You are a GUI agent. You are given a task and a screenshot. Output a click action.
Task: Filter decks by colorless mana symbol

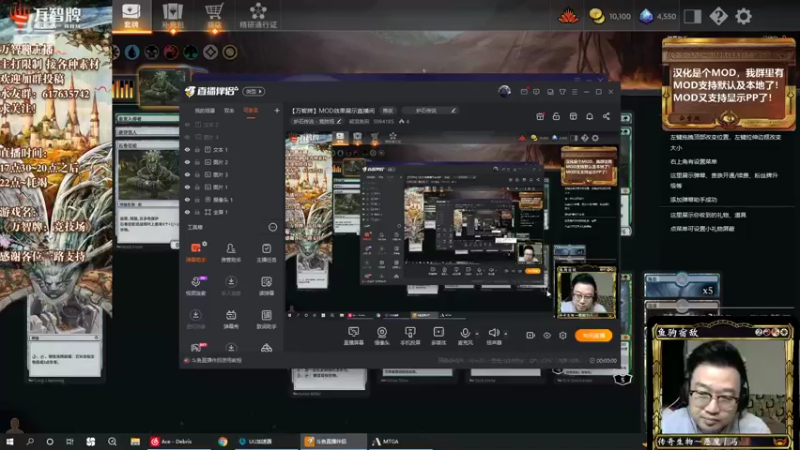tap(210, 52)
